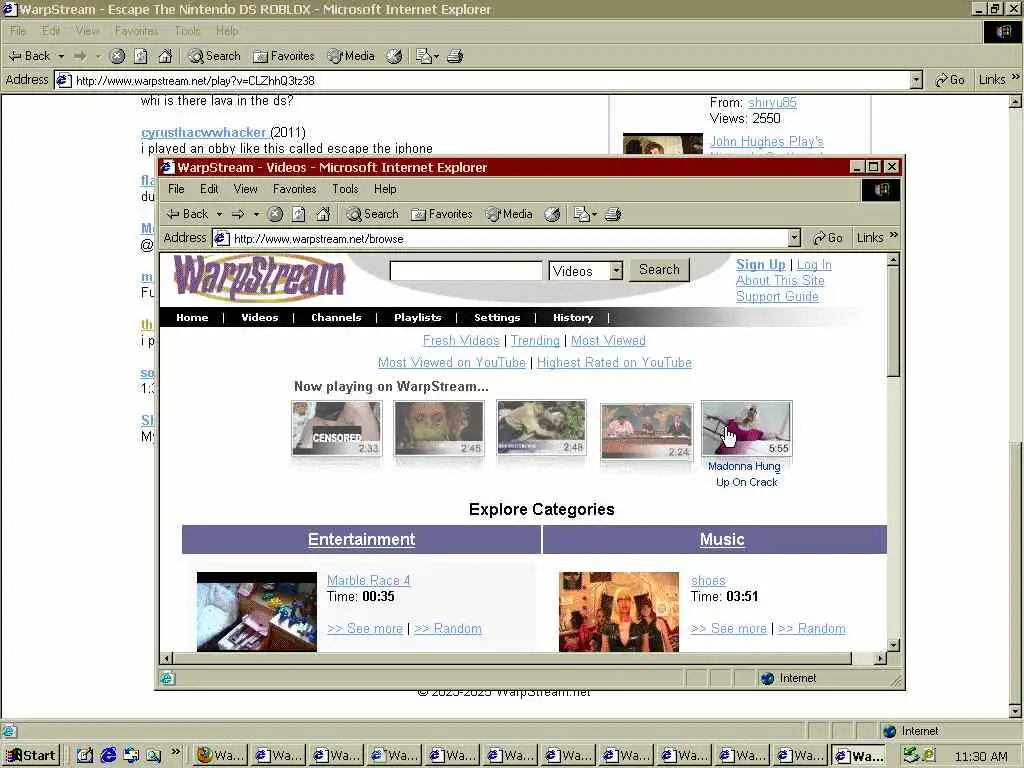Viewport: 1024px width, 768px height.
Task: Open Favorites in background Roblox window toolbar
Action: point(283,56)
